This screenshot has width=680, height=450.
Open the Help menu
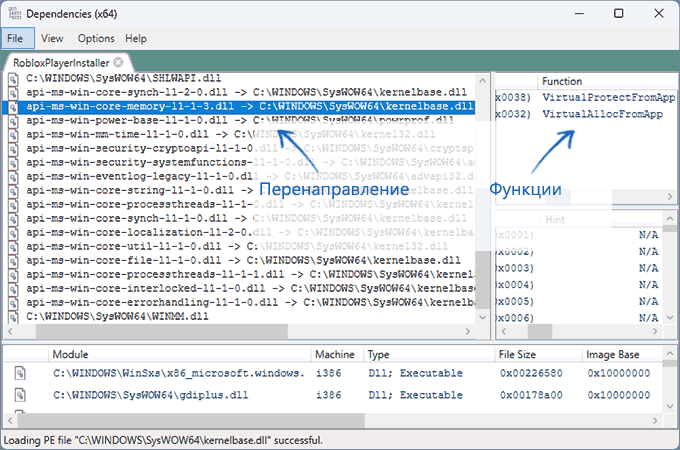point(136,39)
